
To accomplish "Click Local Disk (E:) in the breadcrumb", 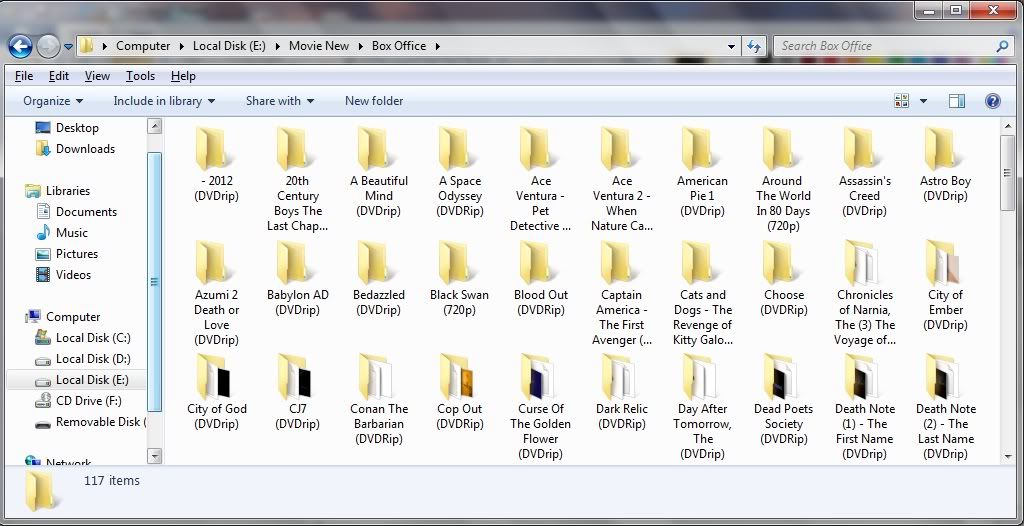I will (x=229, y=46).
